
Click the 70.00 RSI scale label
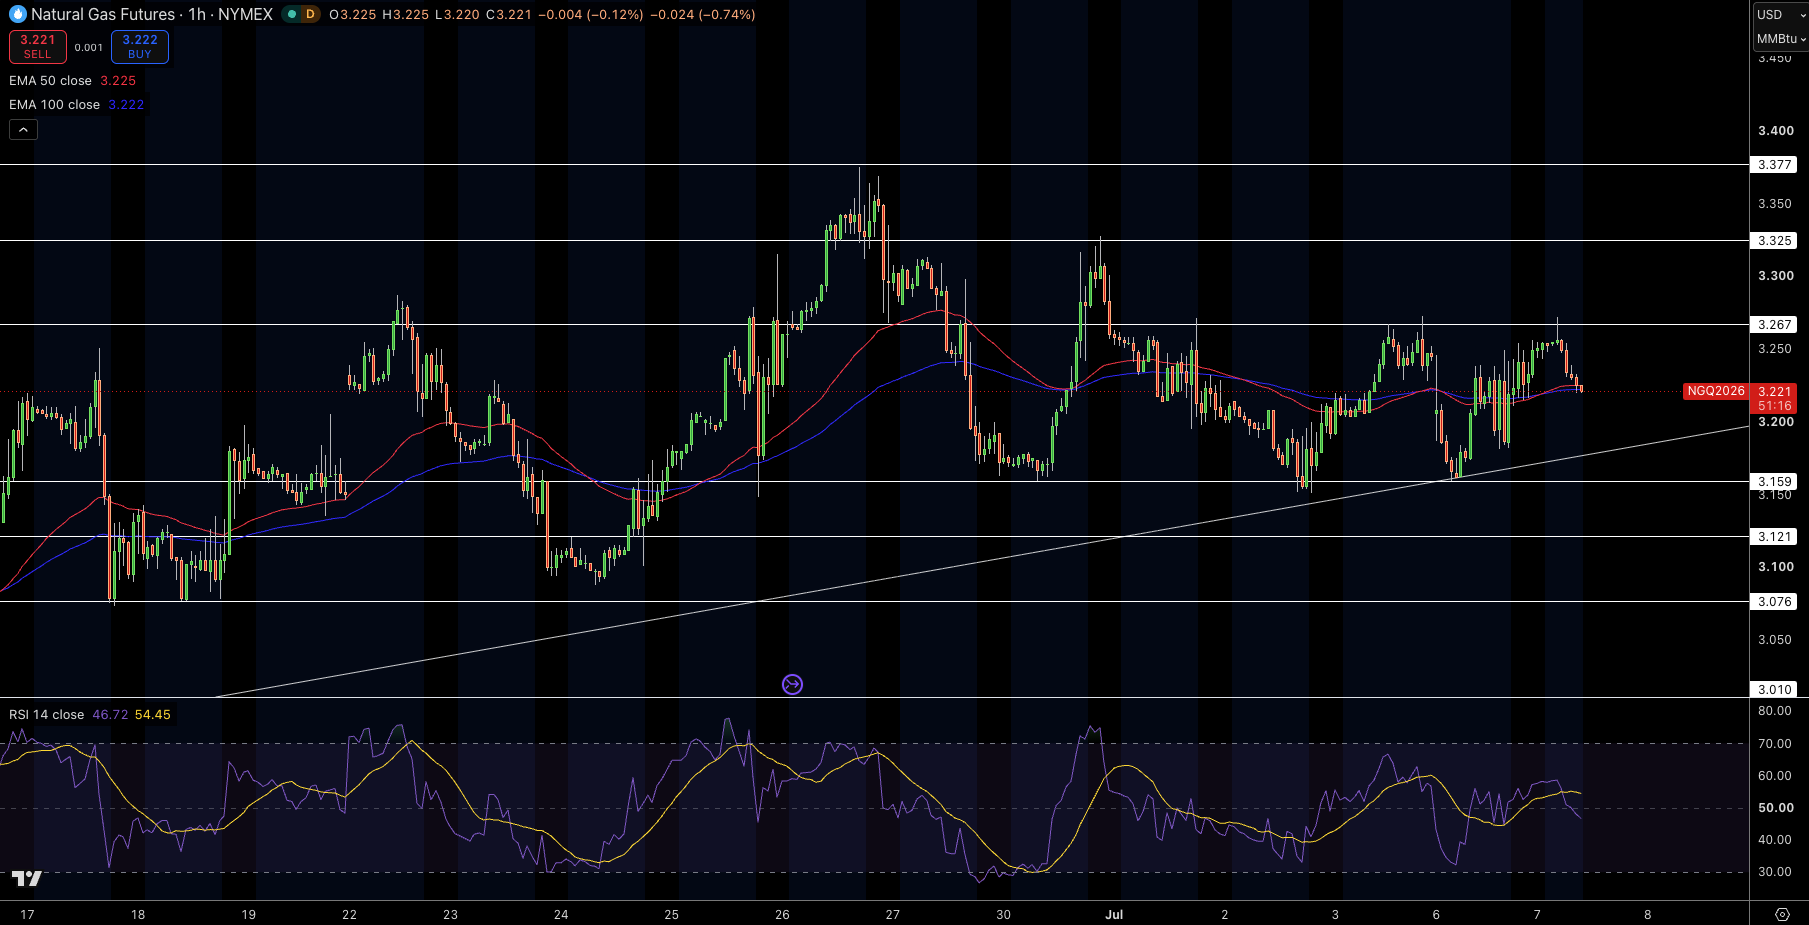(x=1775, y=744)
